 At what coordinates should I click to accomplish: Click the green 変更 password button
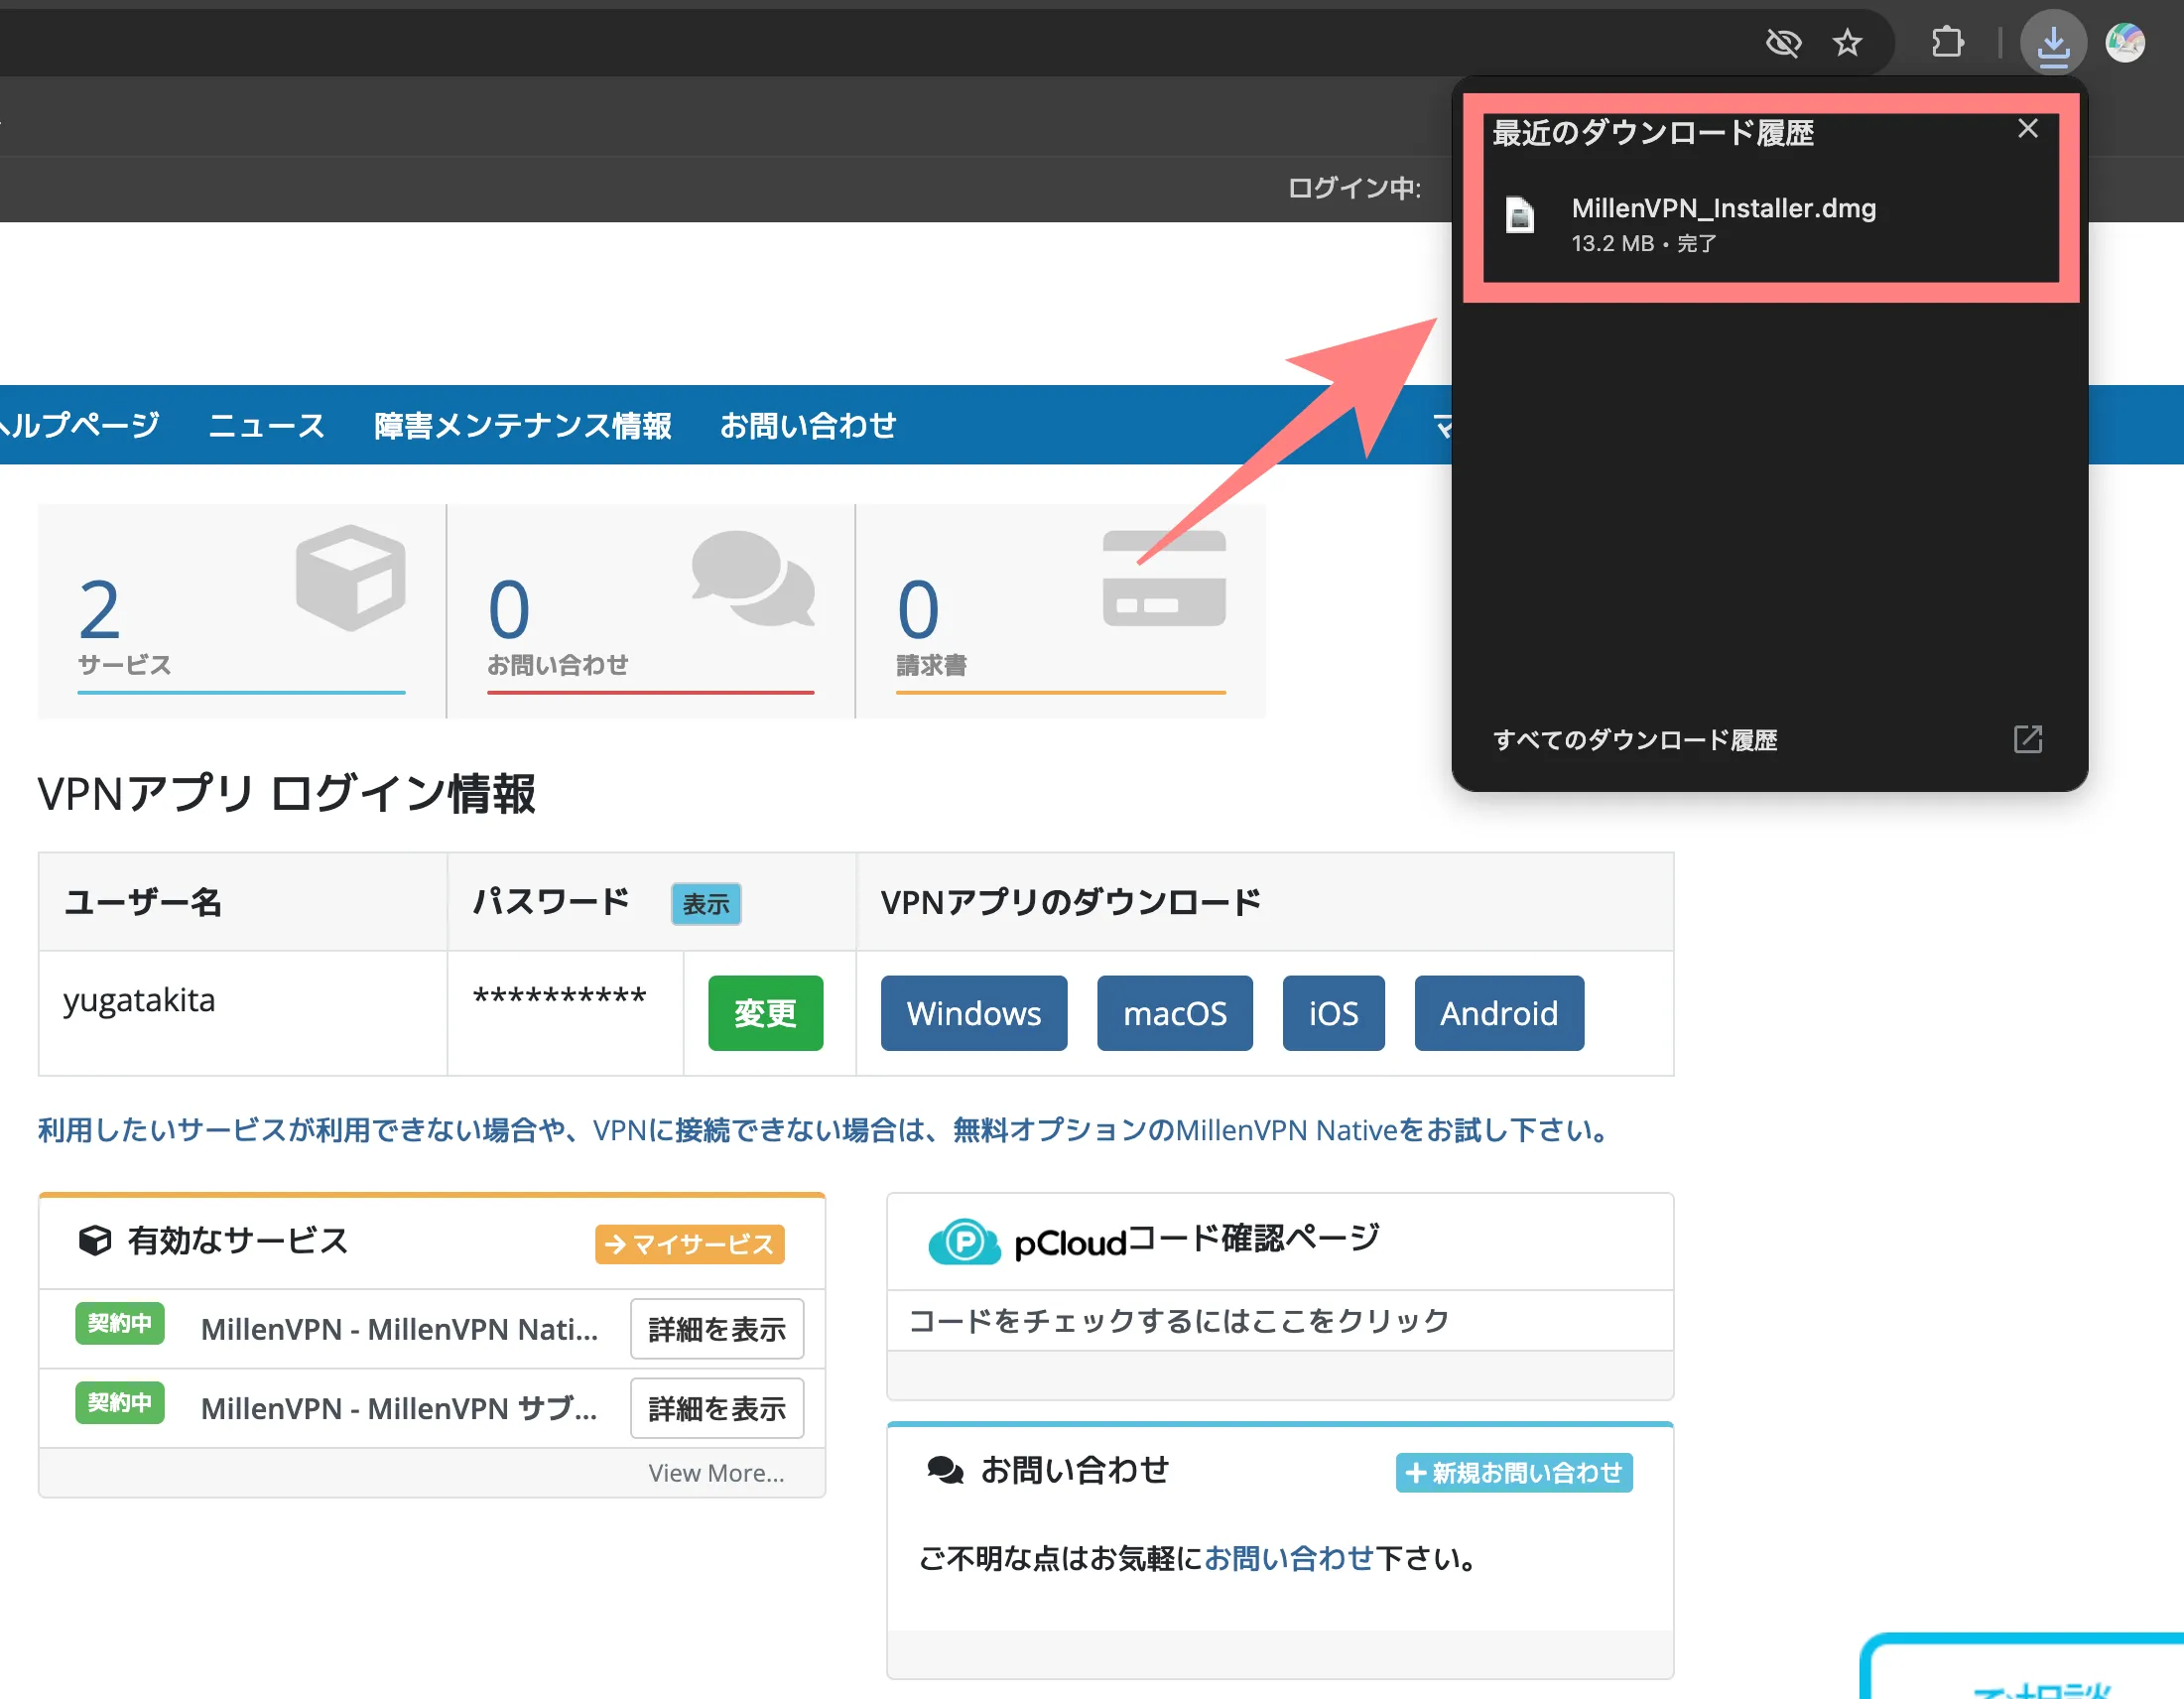point(765,1013)
